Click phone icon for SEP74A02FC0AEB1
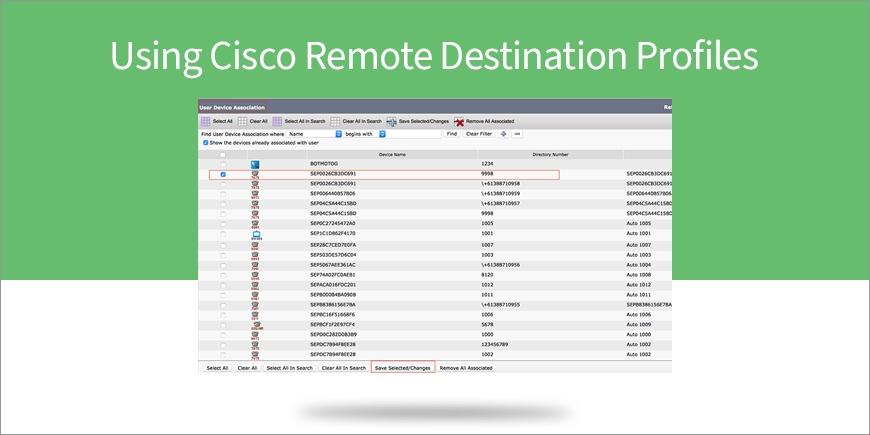This screenshot has height=435, width=870. pyautogui.click(x=255, y=275)
